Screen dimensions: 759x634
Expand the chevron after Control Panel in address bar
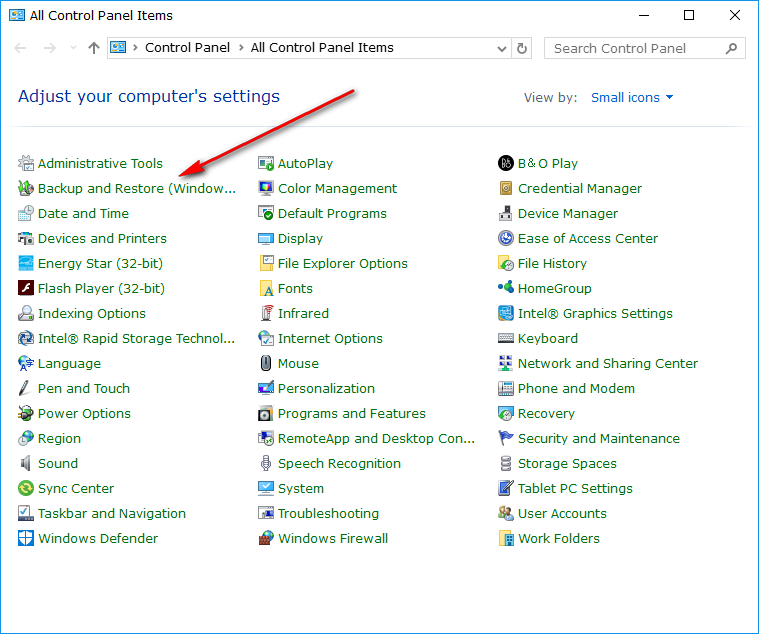pos(241,48)
